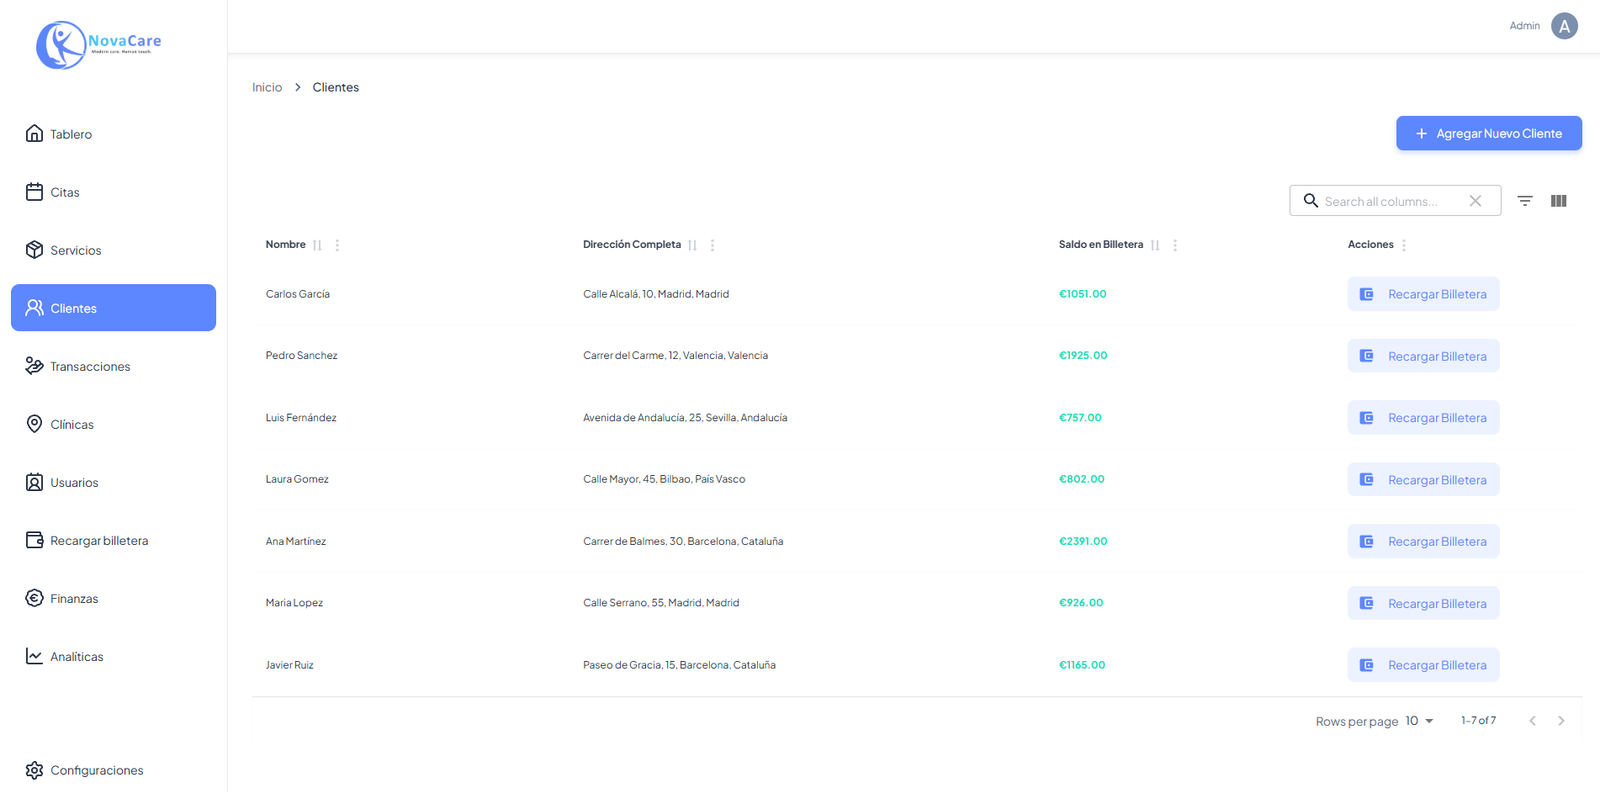Sort by Saldo en Billetera column
1600x792 pixels.
(1155, 245)
